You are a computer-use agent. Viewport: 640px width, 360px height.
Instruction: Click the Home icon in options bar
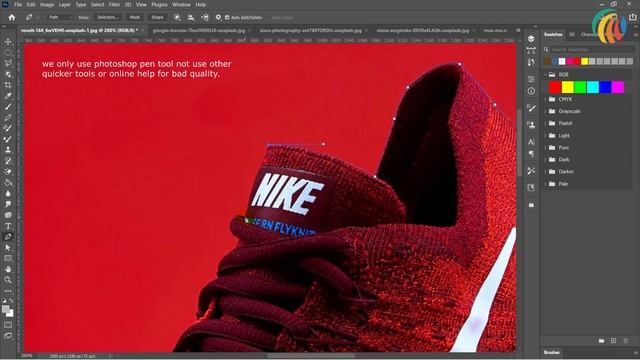11,17
